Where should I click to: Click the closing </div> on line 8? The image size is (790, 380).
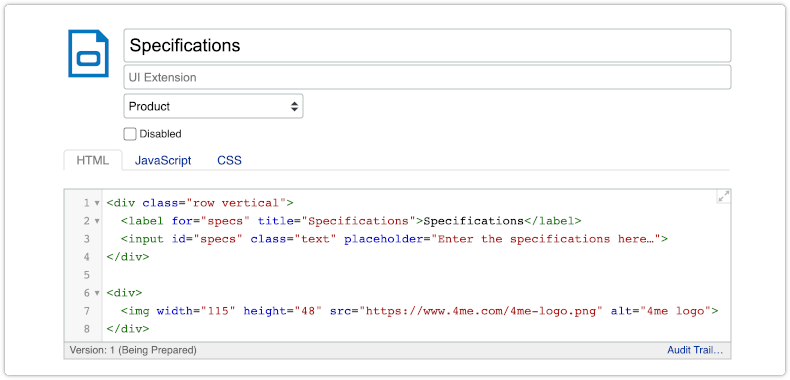(128, 329)
